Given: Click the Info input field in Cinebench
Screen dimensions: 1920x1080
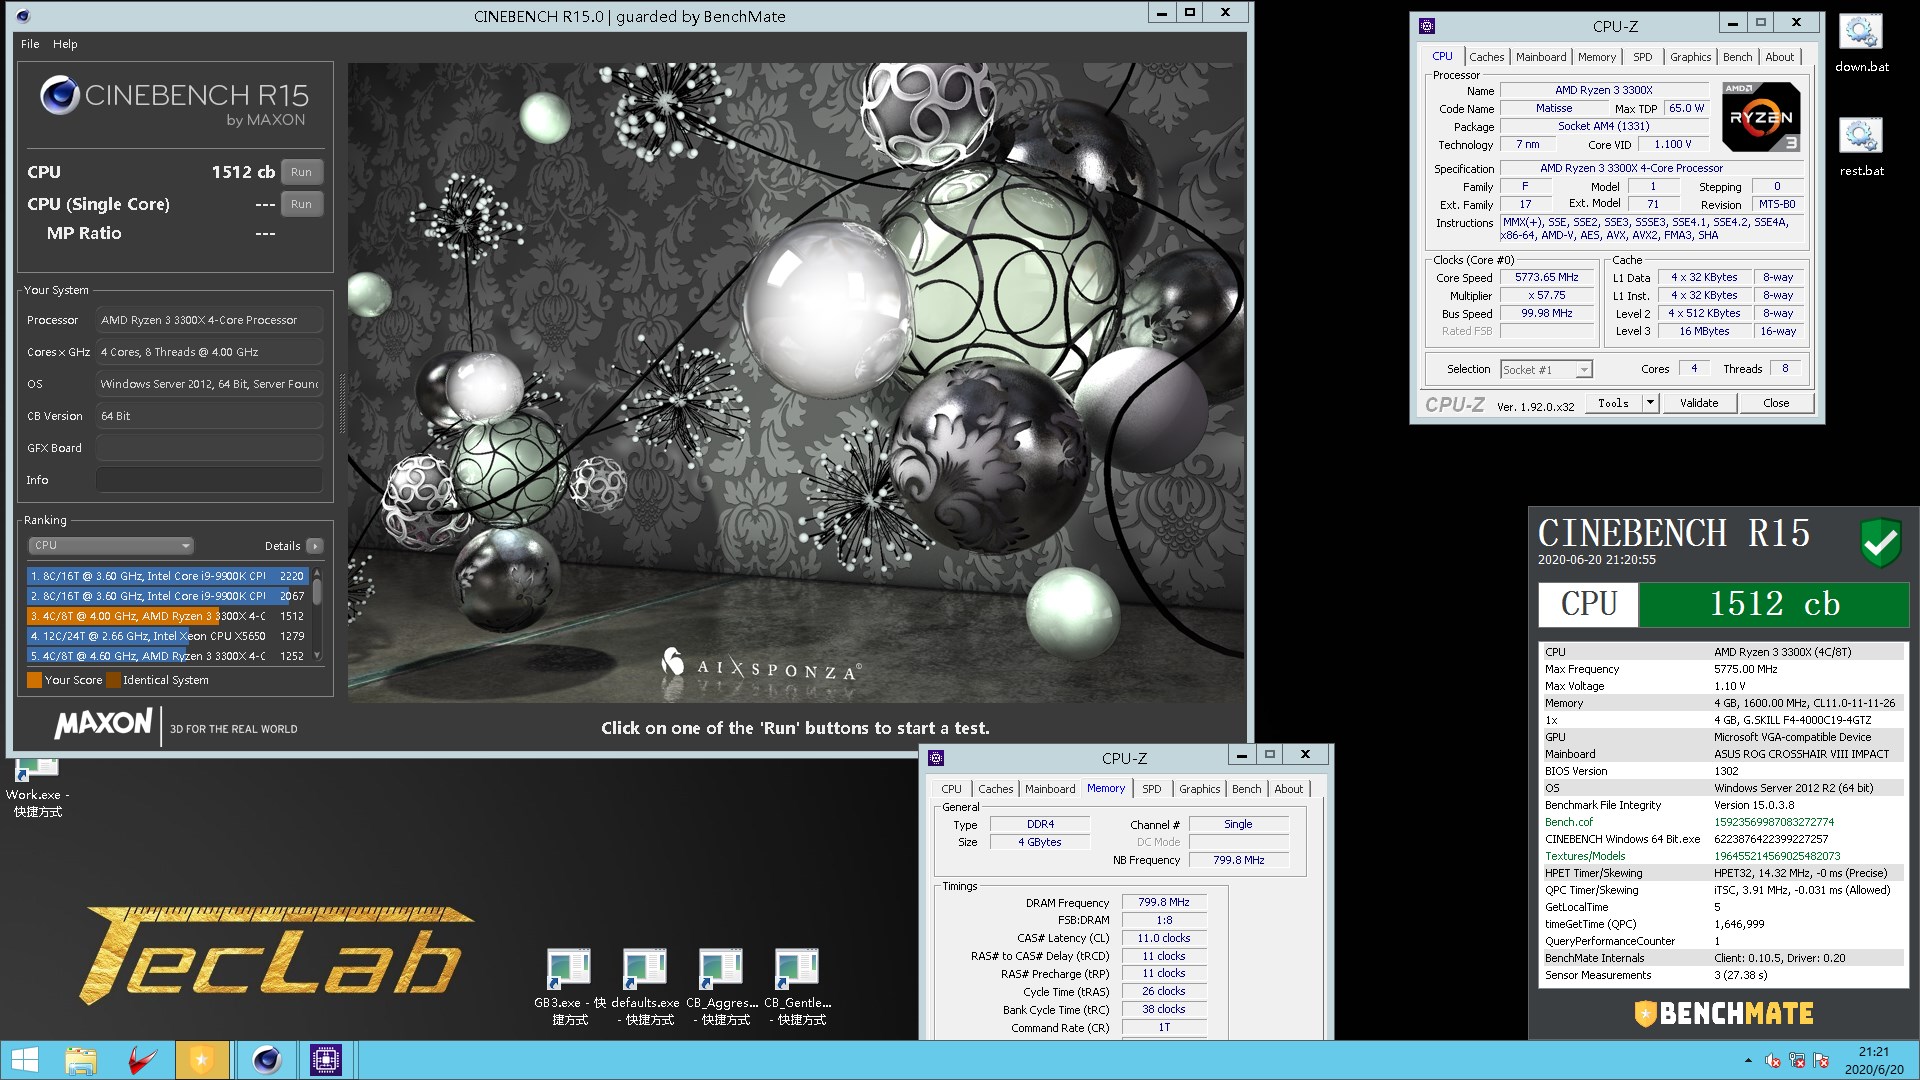Looking at the screenshot, I should pyautogui.click(x=209, y=480).
